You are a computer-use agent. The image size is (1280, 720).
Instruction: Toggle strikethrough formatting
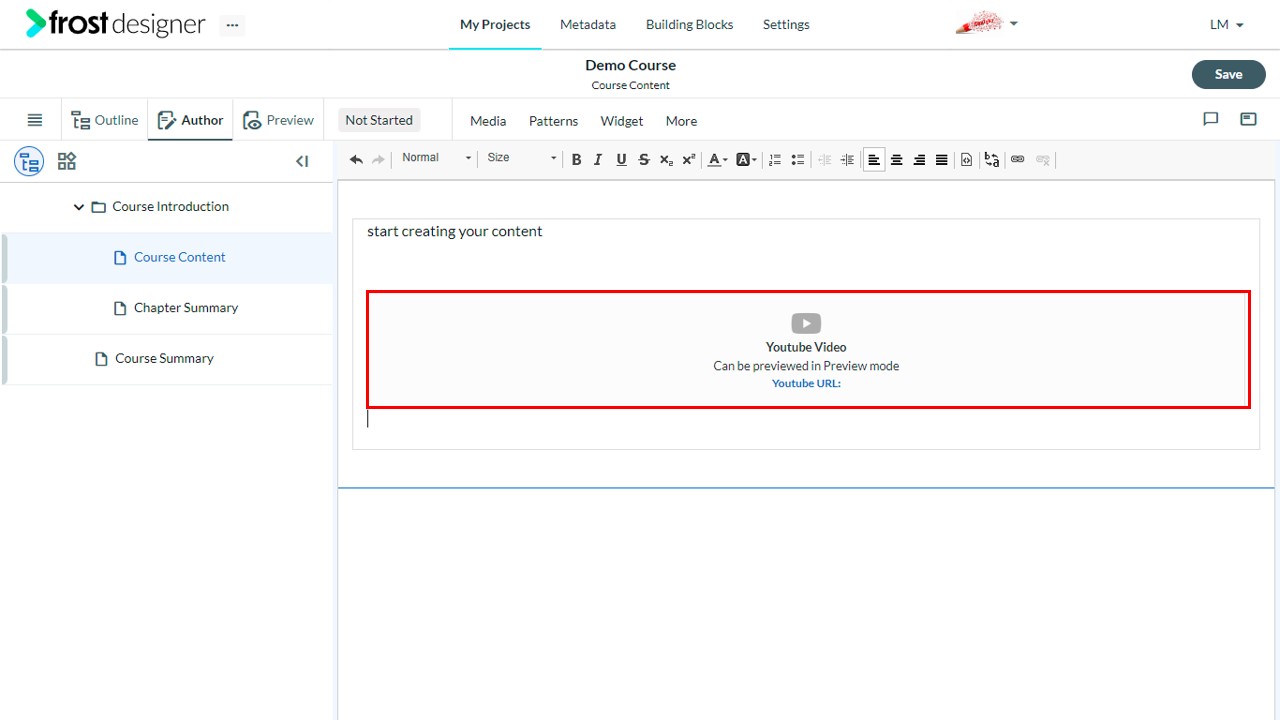[644, 160]
